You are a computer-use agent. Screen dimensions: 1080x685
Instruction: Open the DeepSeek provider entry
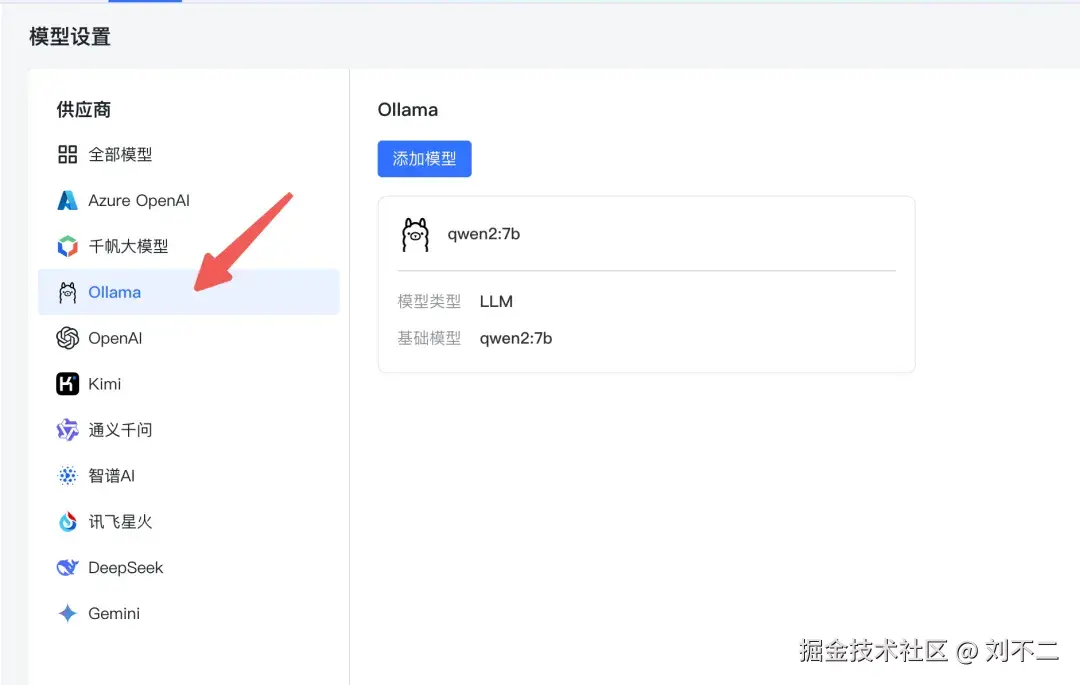[x=126, y=567]
